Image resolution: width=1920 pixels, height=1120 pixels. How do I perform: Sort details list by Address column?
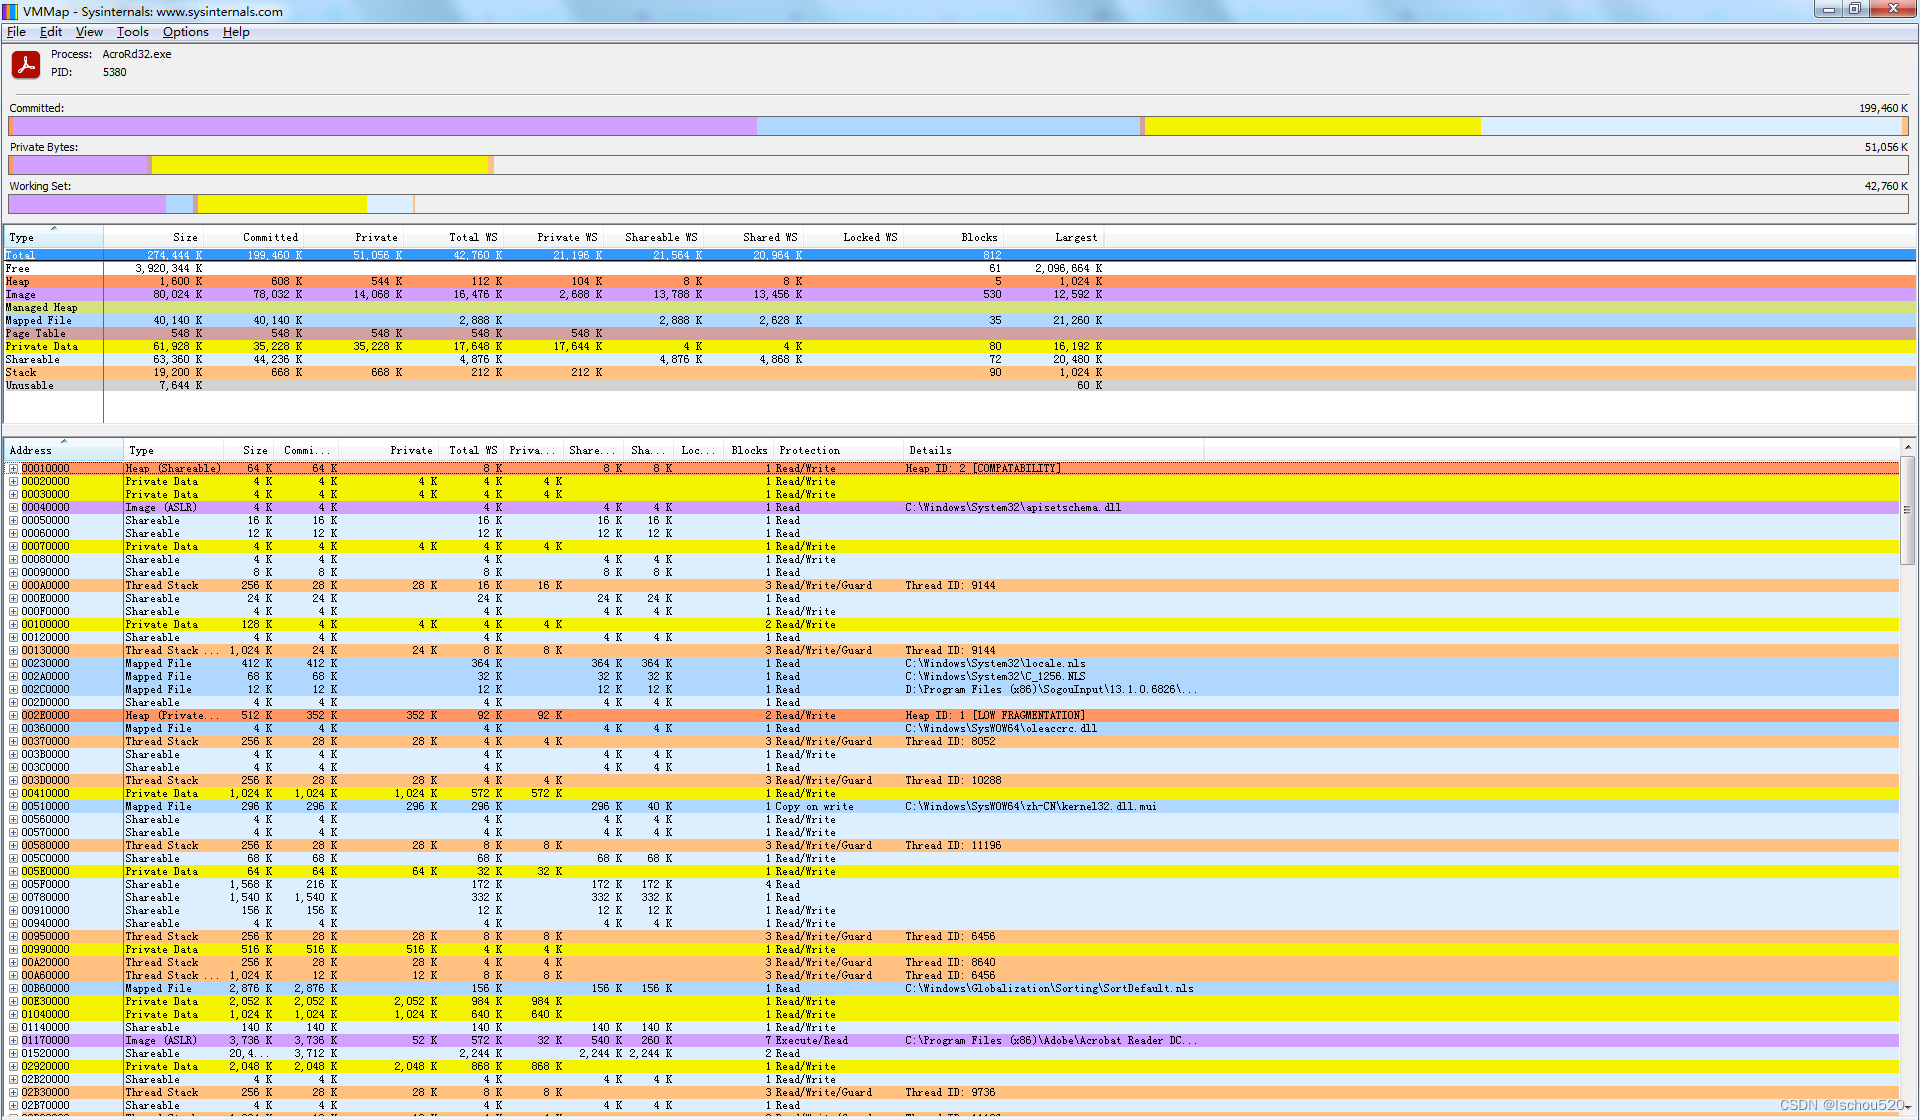(x=63, y=450)
